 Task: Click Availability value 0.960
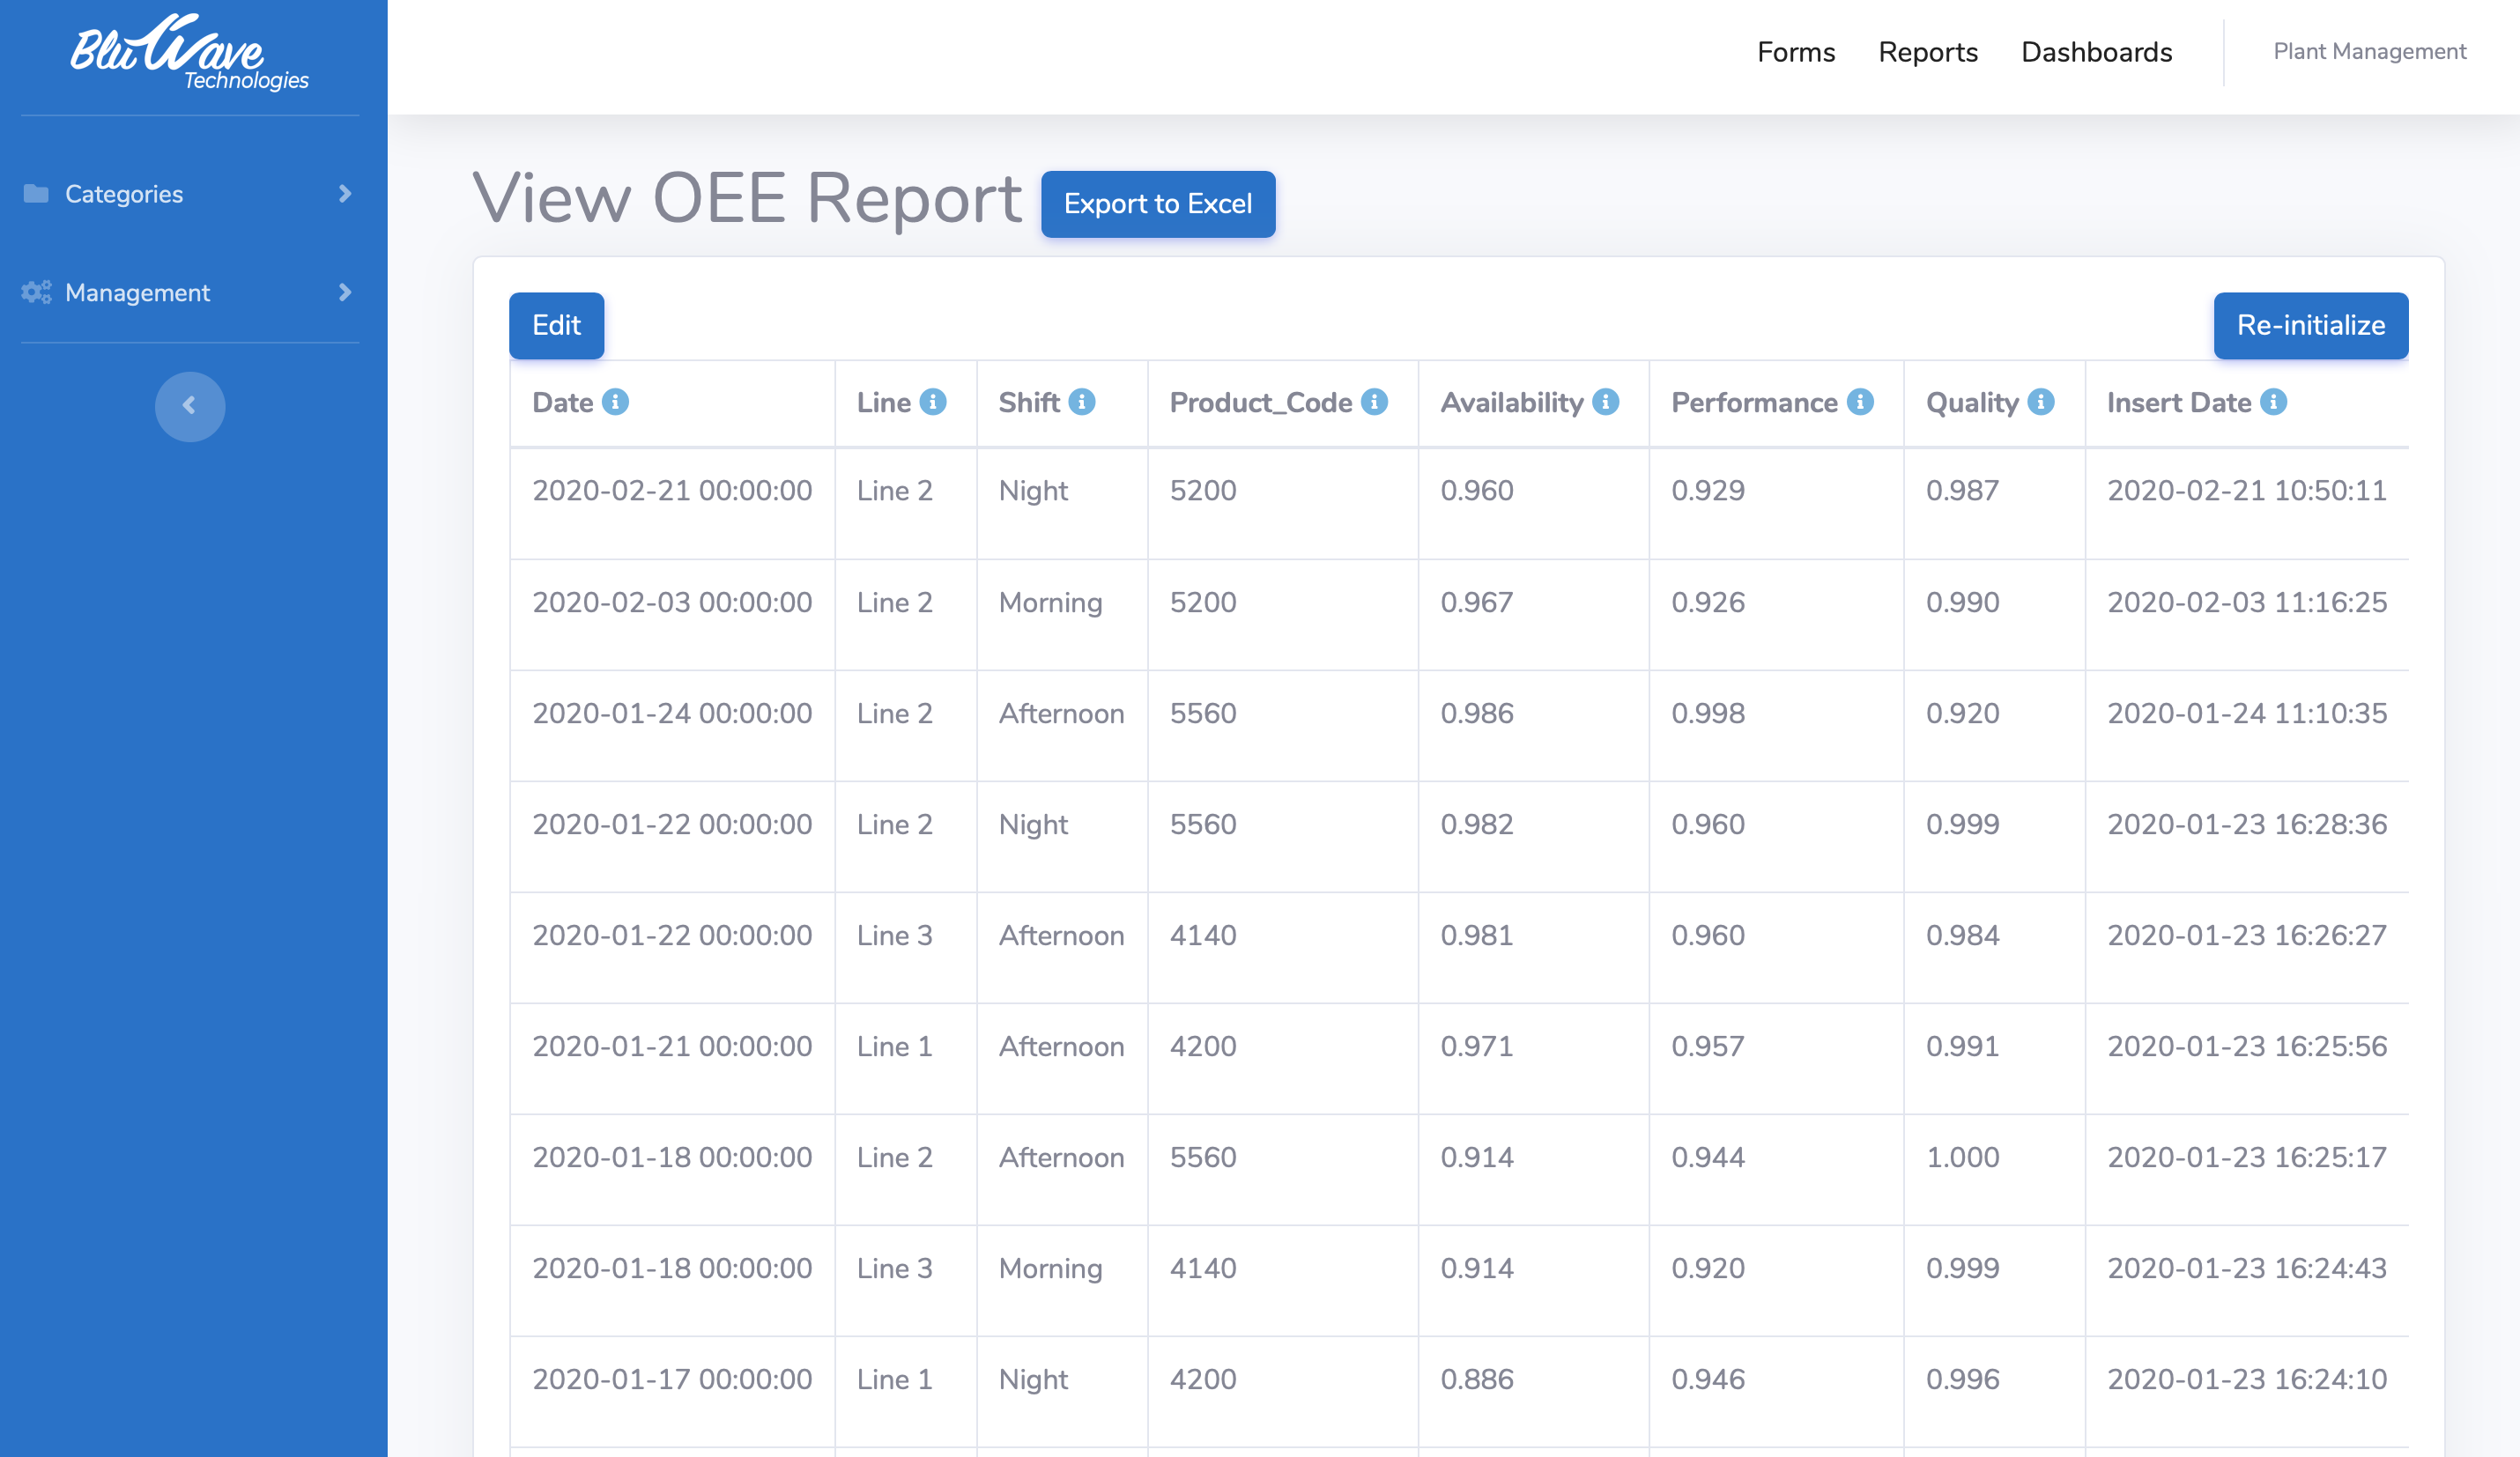[x=1476, y=490]
